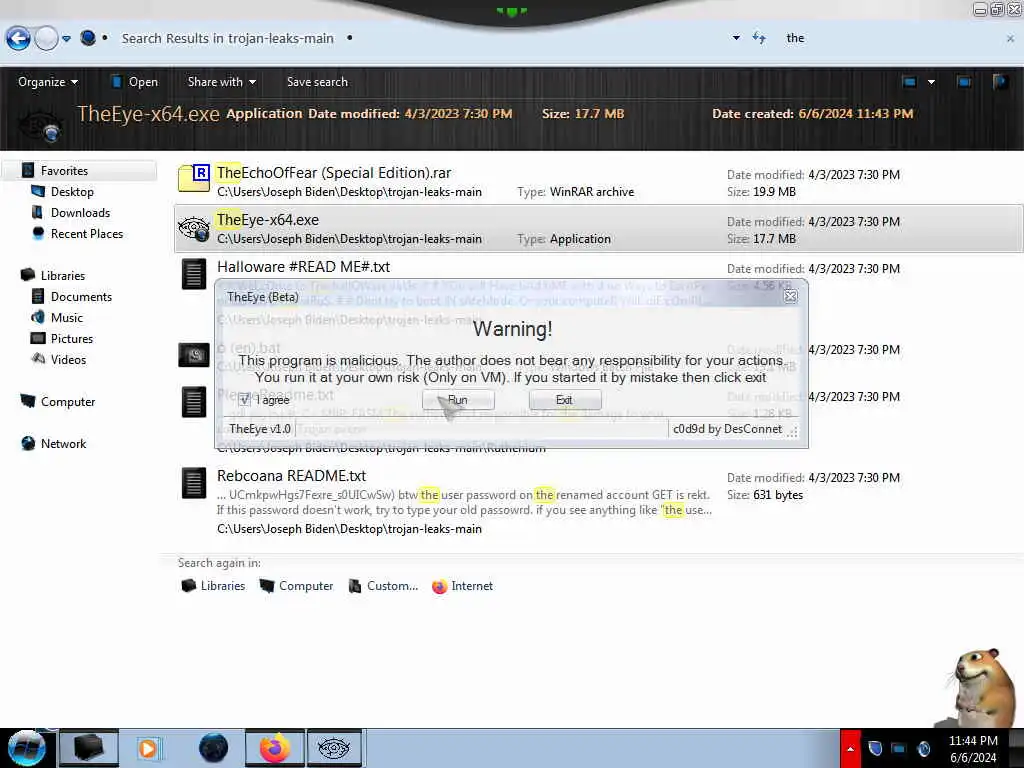Open Desktop in the navigation pane

click(x=72, y=191)
